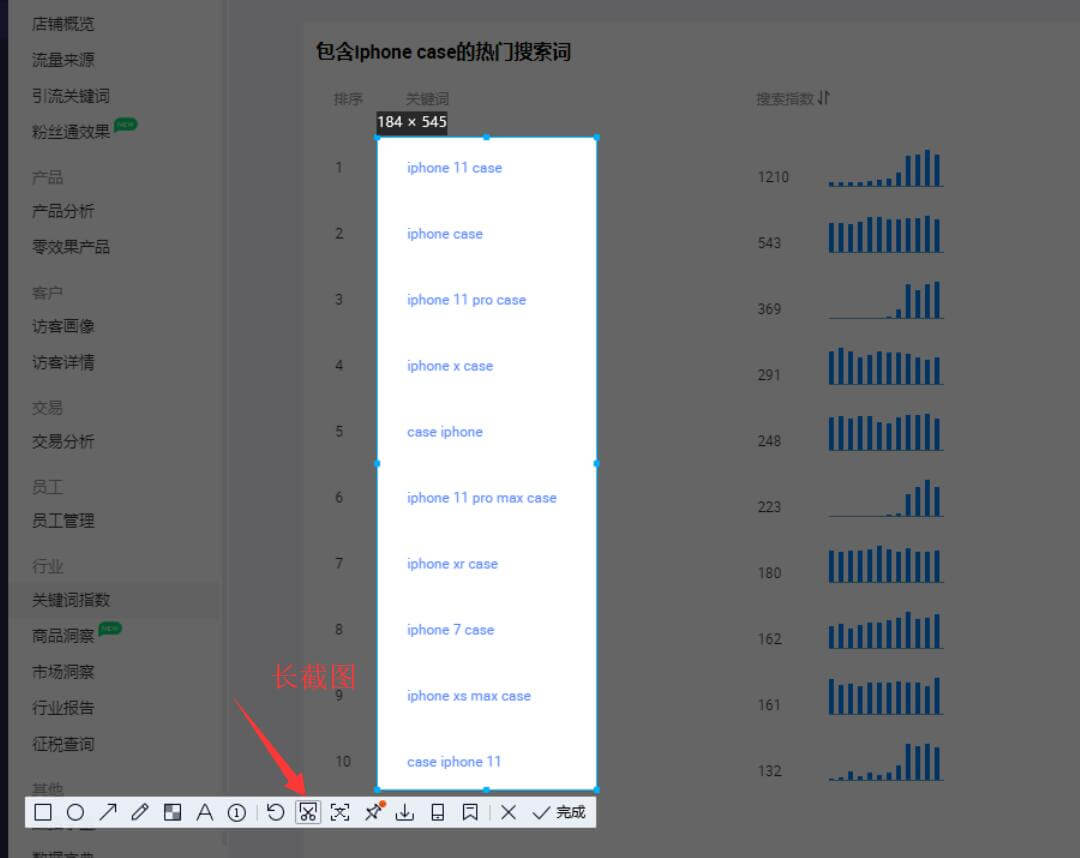The image size is (1080, 858).
Task: Open the iphone 11 case keyword
Action: (x=454, y=168)
